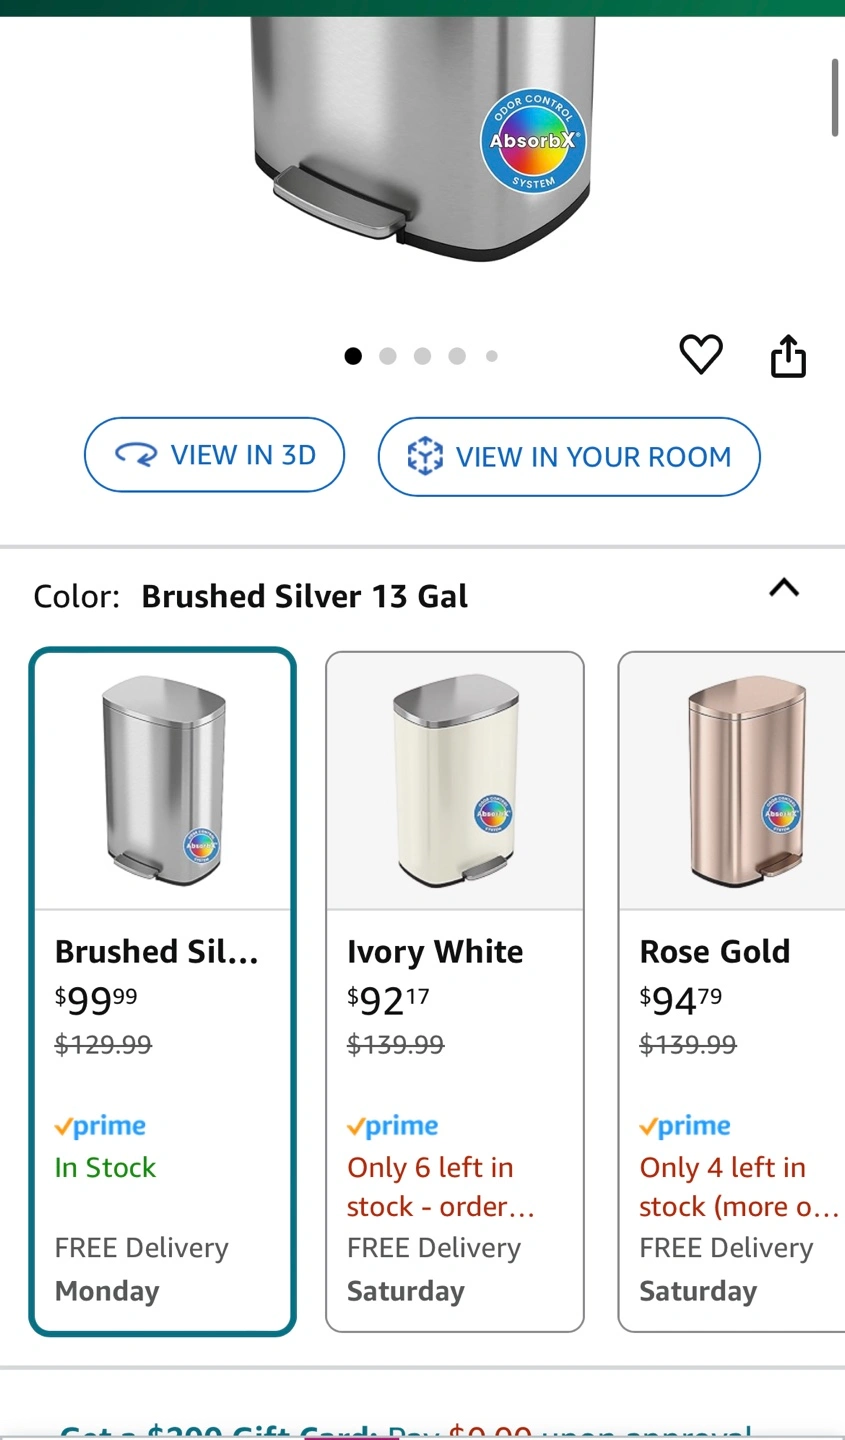845x1440 pixels.
Task: Tap the Rose Gold trash can thumbnail
Action: click(745, 782)
